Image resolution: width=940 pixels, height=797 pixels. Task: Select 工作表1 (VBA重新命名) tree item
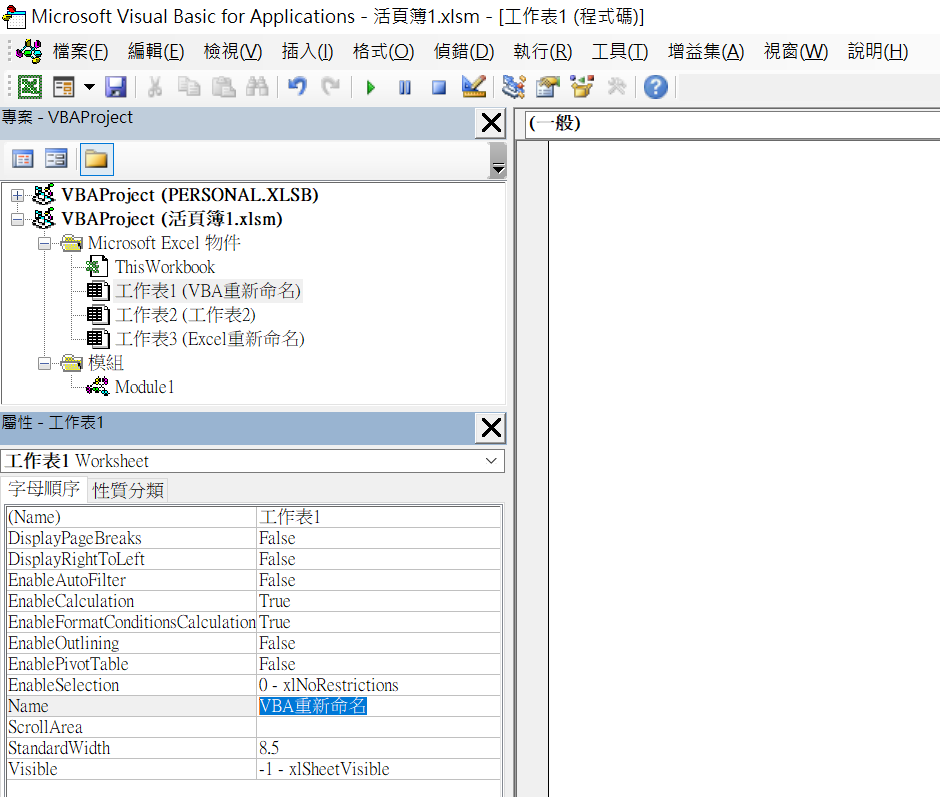(x=207, y=291)
